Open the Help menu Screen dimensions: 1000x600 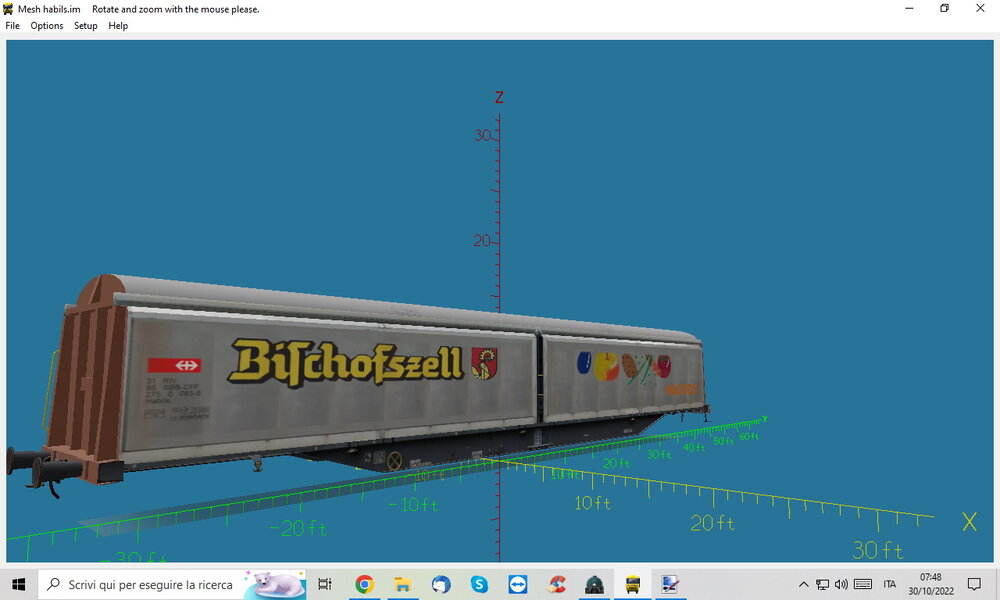(x=118, y=26)
